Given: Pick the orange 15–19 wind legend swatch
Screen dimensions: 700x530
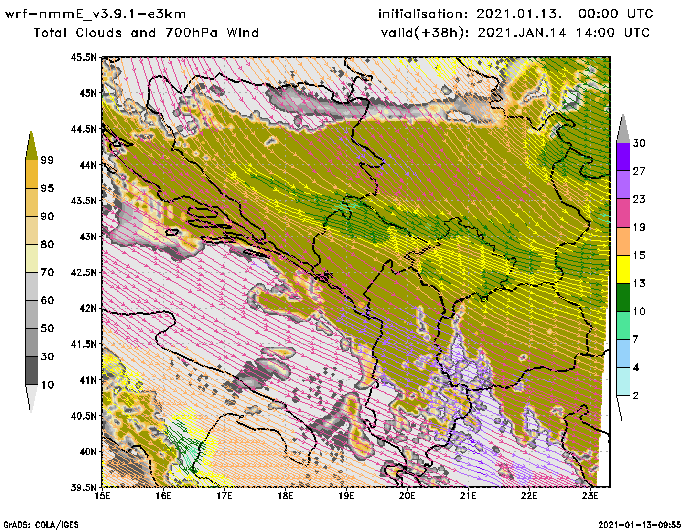Looking at the screenshot, I should (623, 241).
